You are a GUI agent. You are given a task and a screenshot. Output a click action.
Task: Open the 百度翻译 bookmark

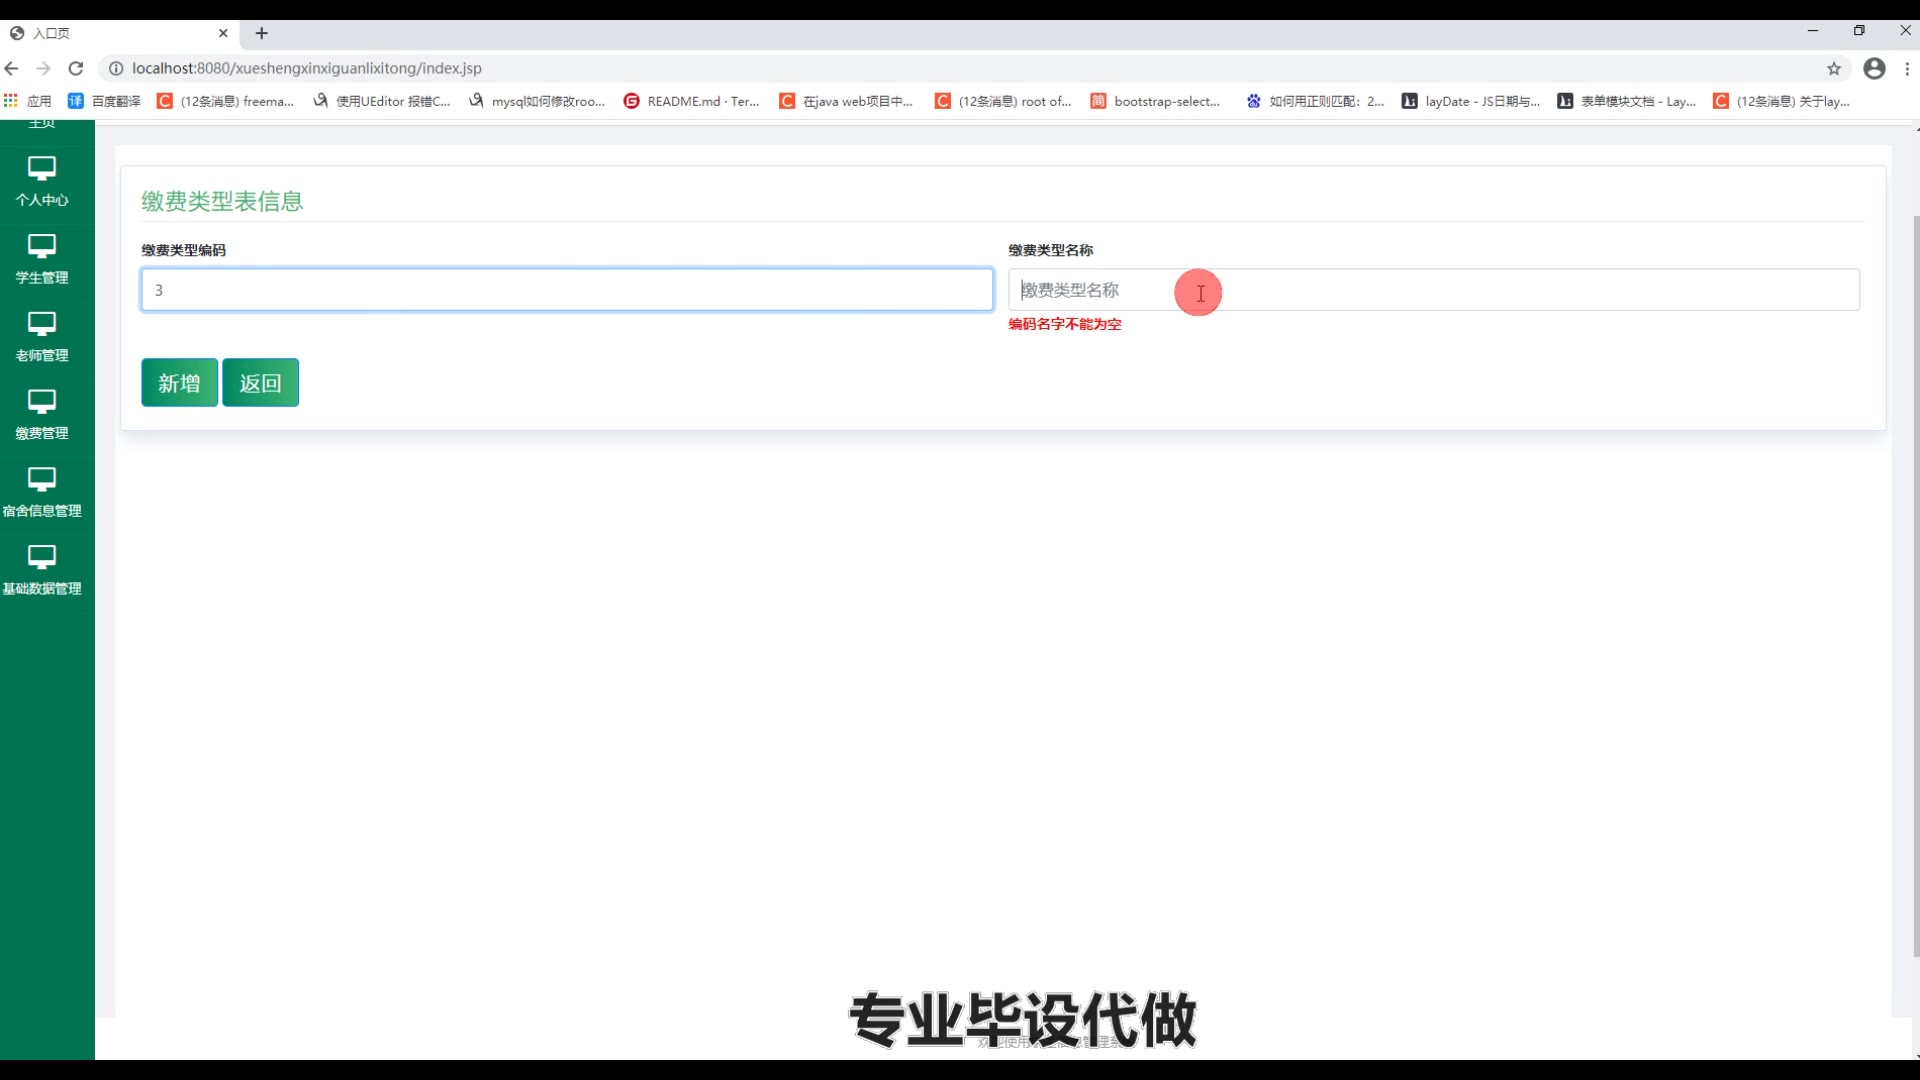(104, 101)
